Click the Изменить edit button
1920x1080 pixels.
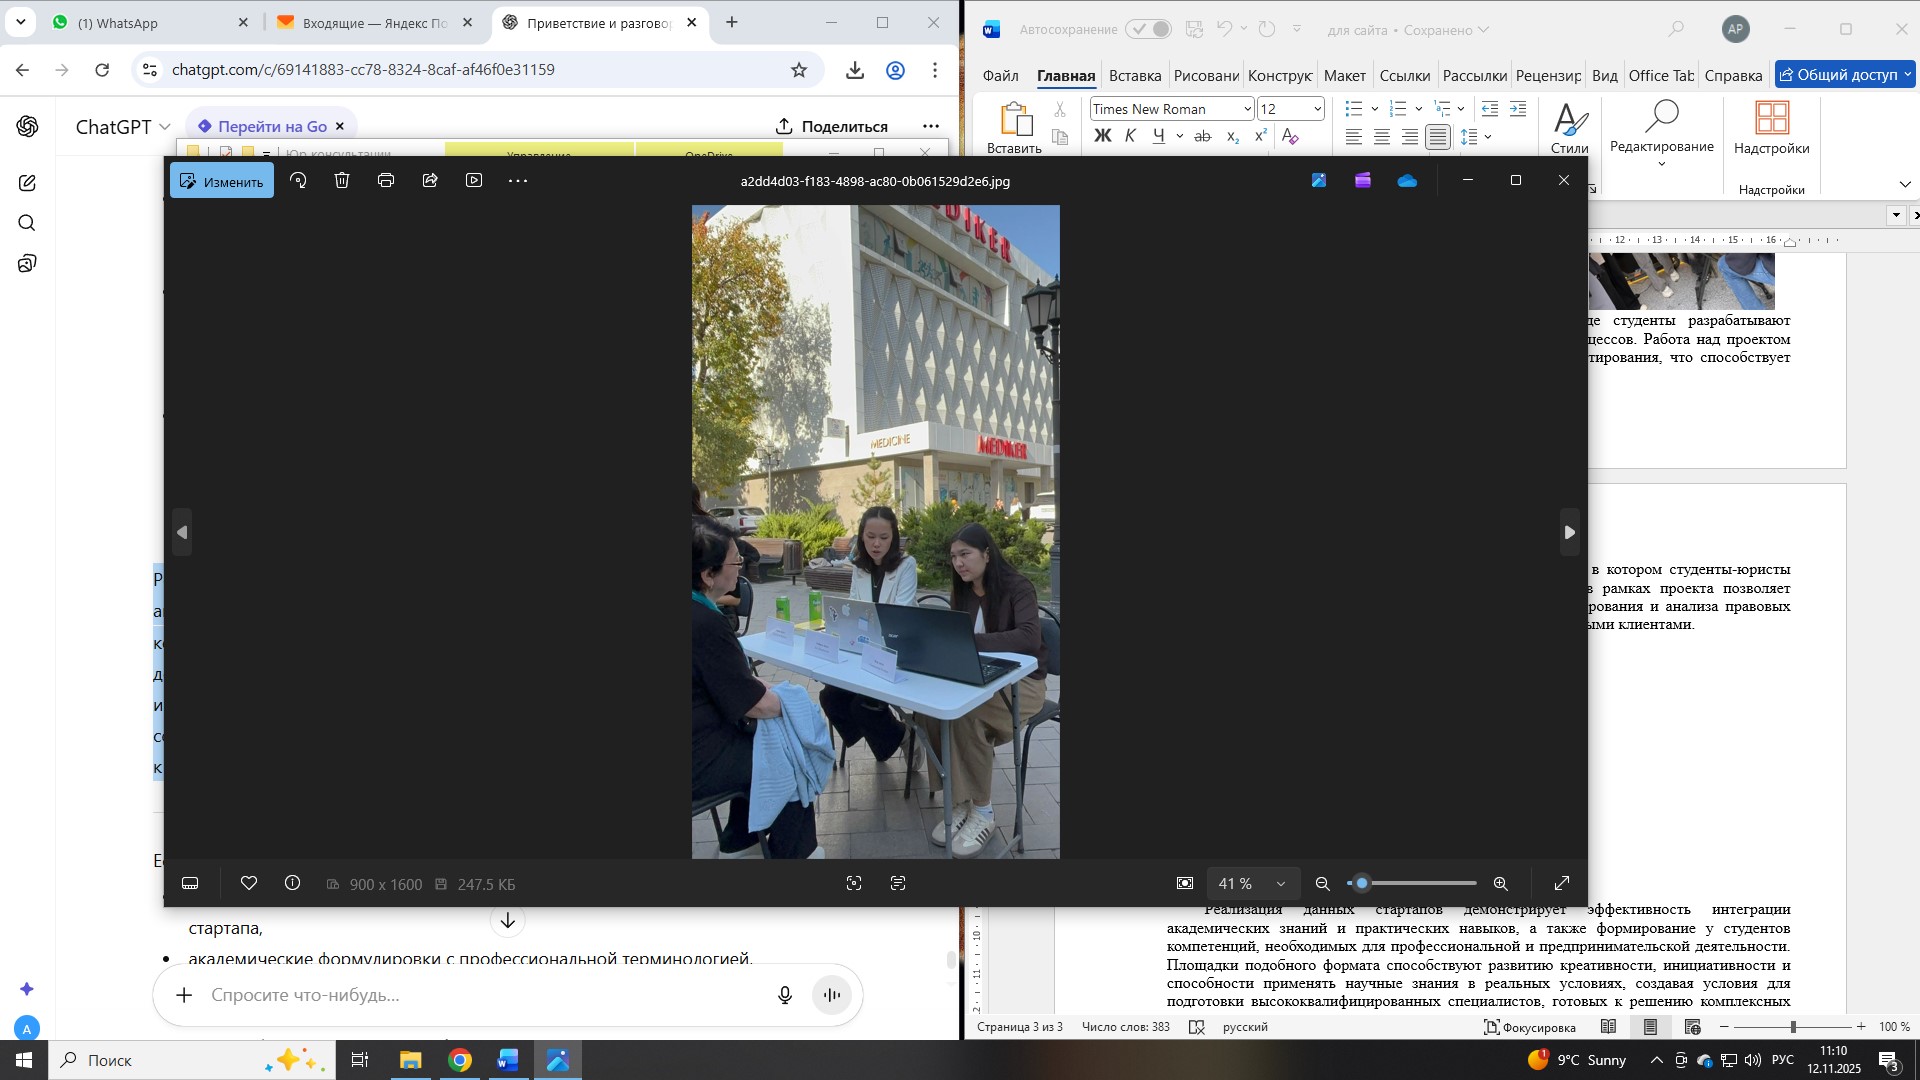tap(222, 182)
